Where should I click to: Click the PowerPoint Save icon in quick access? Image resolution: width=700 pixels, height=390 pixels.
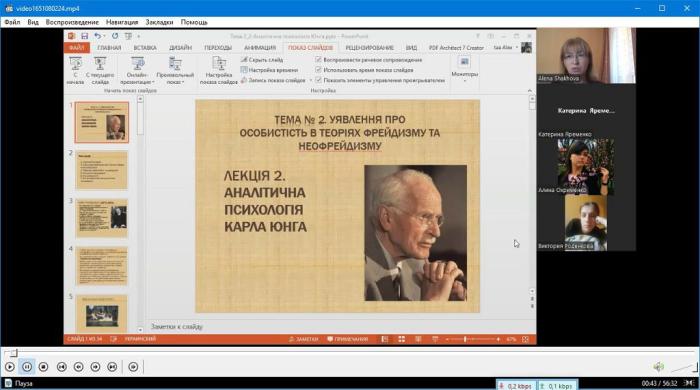[x=84, y=36]
